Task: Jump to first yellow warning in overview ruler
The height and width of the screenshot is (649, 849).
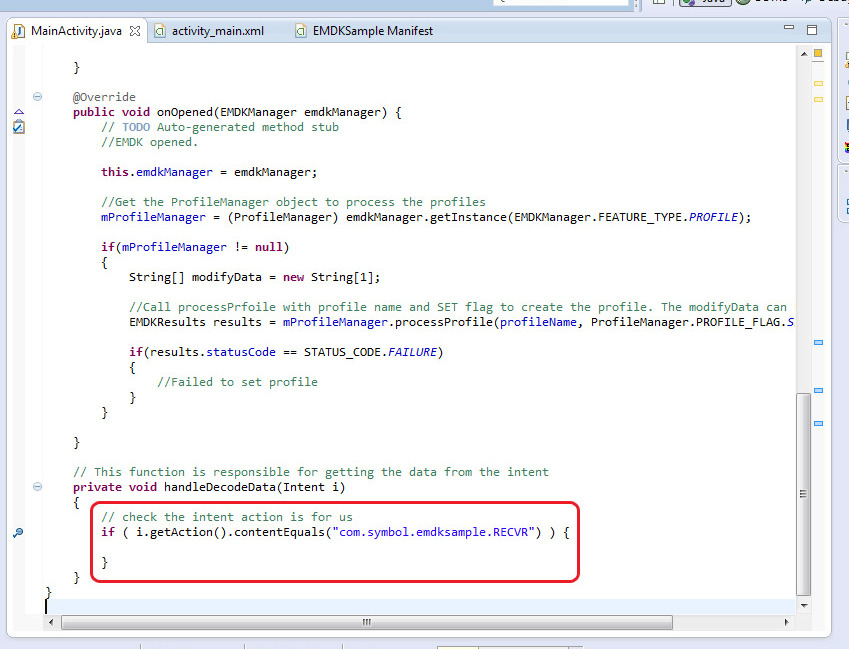Action: click(x=818, y=83)
